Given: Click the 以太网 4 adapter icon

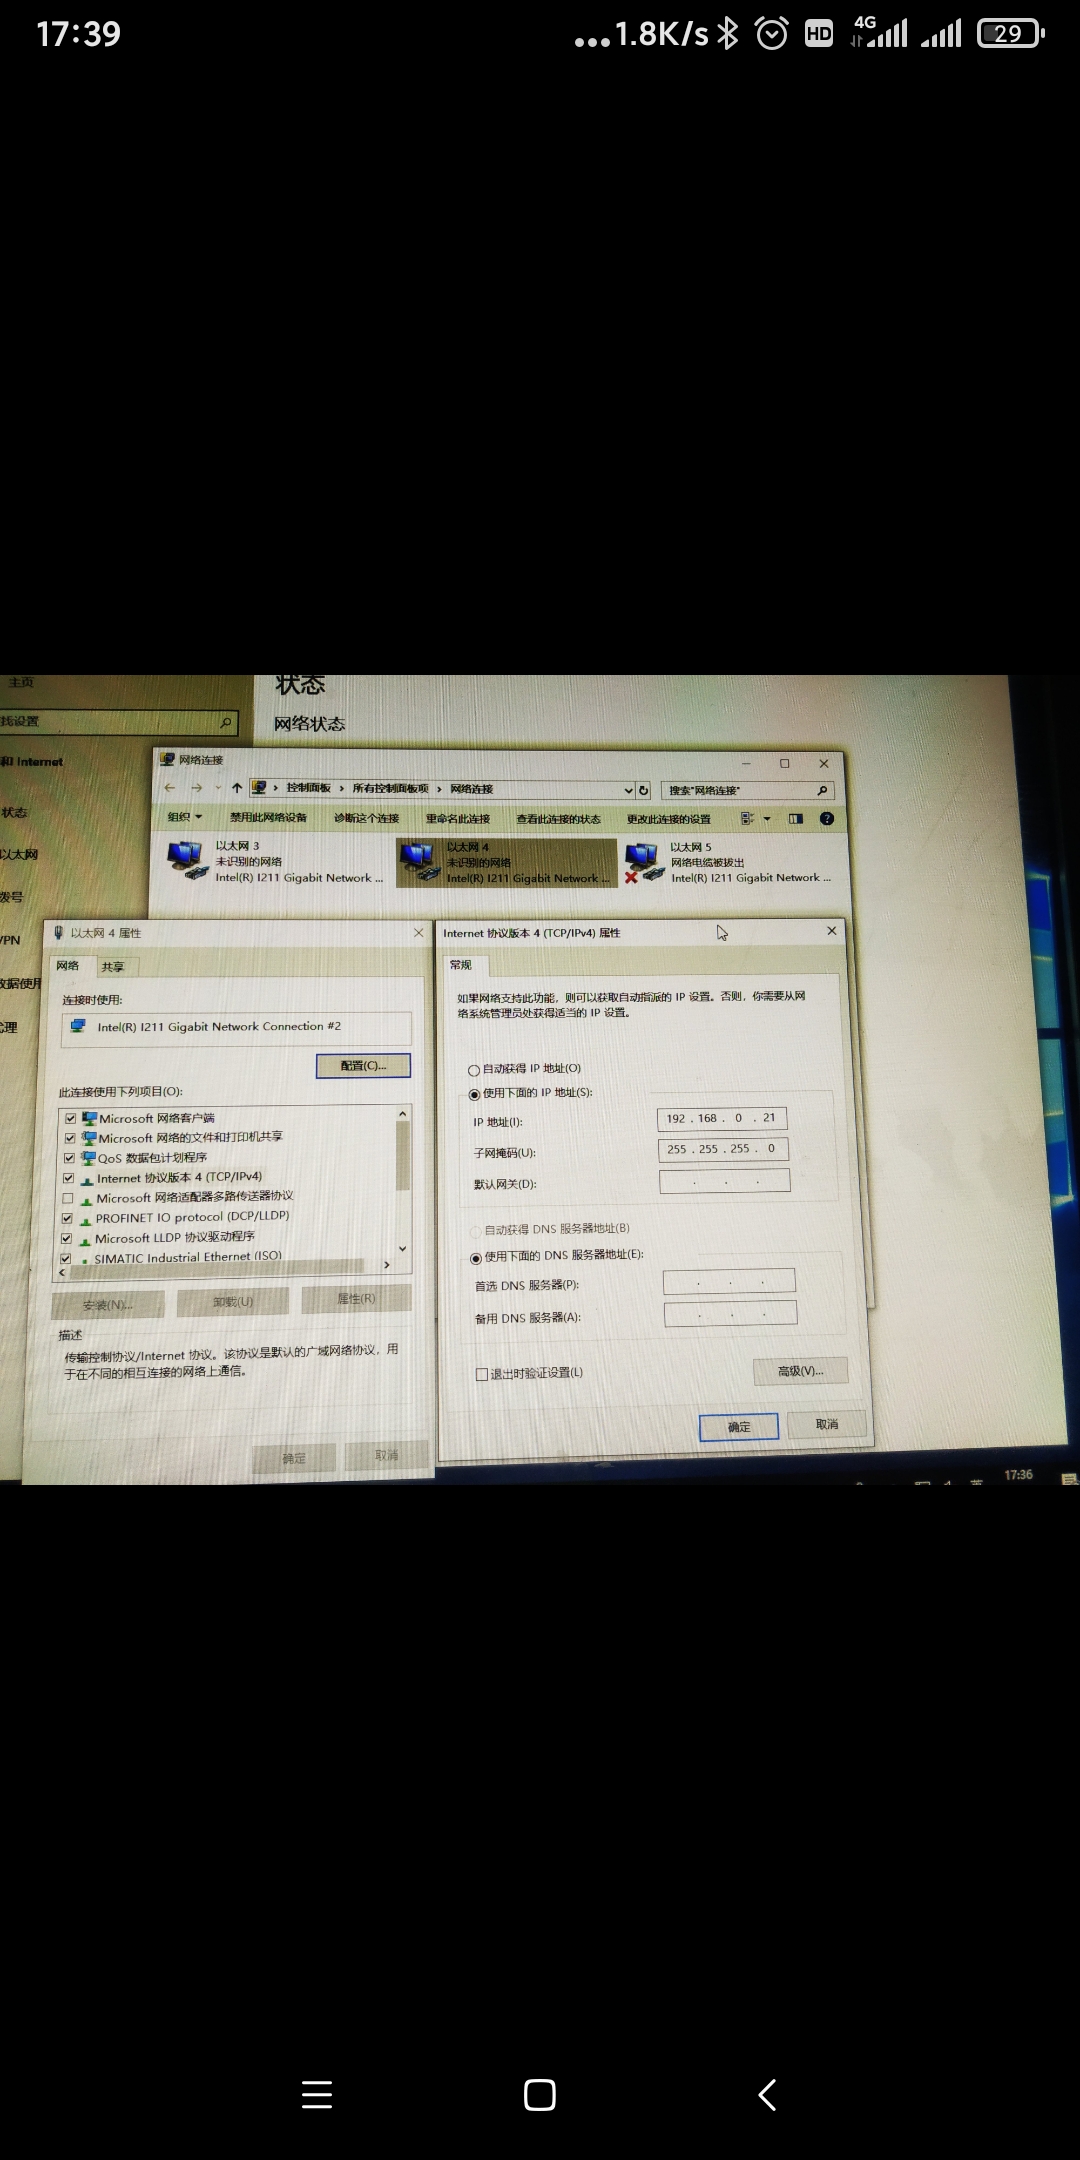Looking at the screenshot, I should point(417,862).
